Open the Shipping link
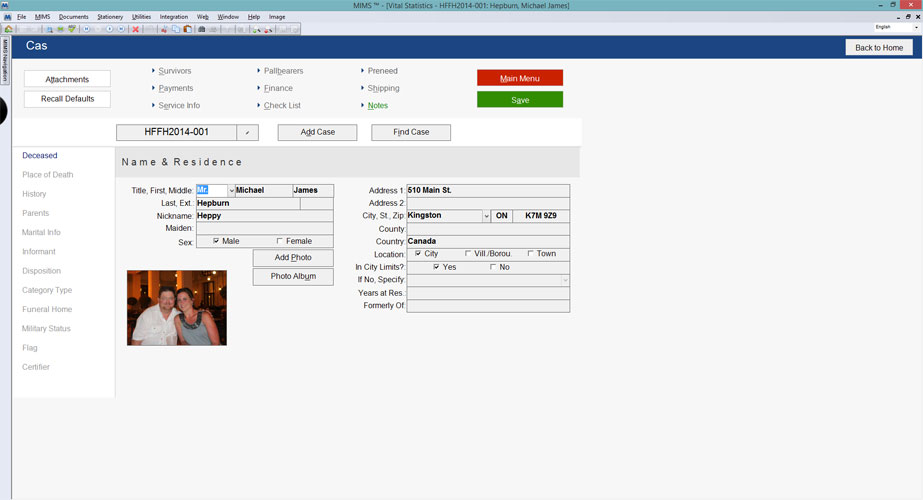The width and height of the screenshot is (923, 500). (383, 88)
